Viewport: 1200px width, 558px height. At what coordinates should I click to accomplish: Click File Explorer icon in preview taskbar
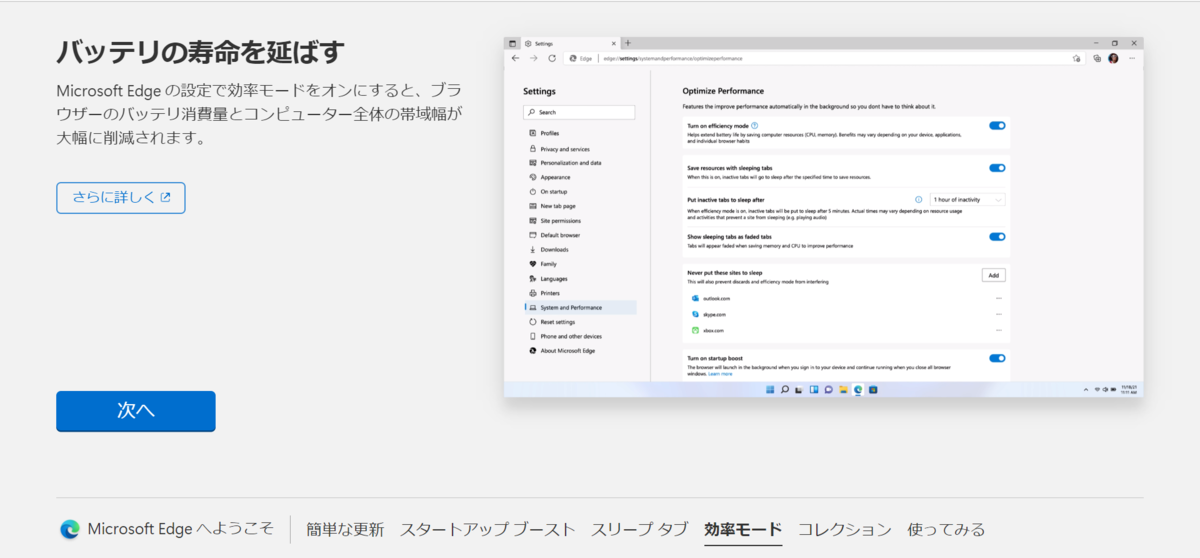pyautogui.click(x=843, y=389)
